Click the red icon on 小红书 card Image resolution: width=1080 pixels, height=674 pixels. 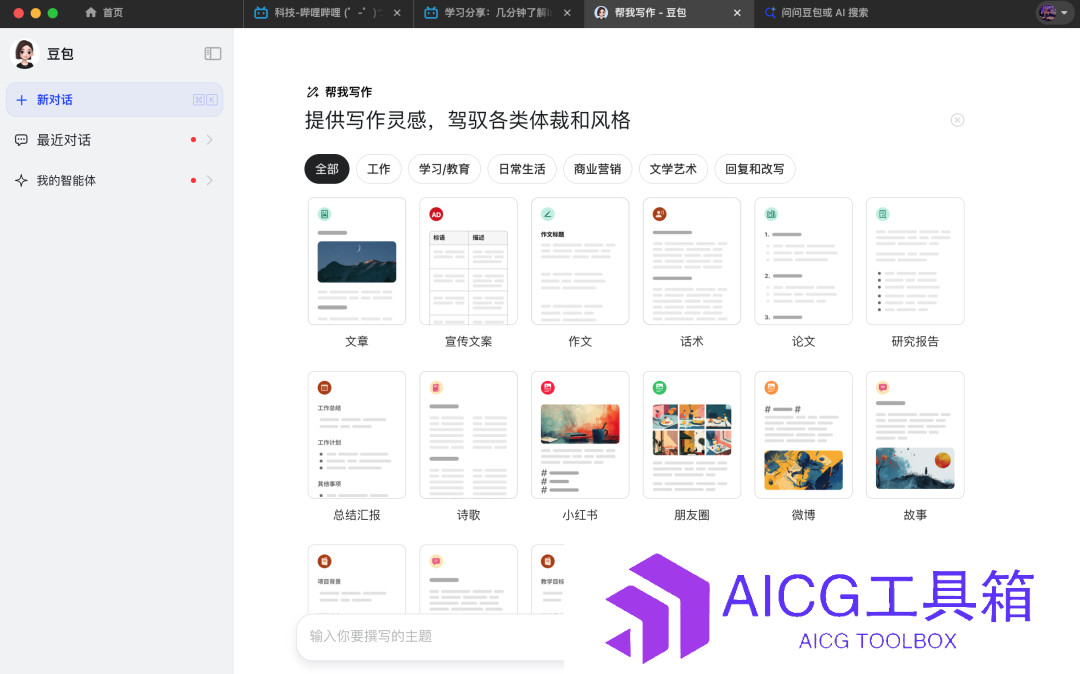click(x=548, y=388)
